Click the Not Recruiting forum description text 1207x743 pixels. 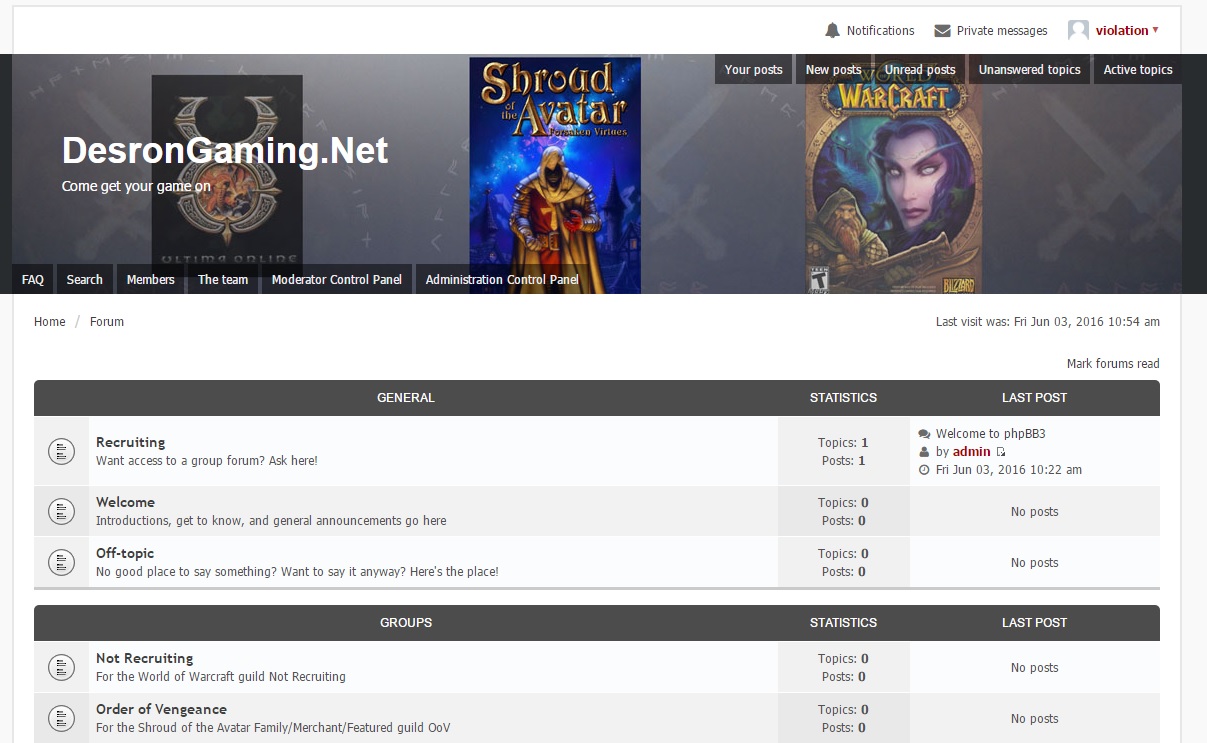click(x=221, y=677)
